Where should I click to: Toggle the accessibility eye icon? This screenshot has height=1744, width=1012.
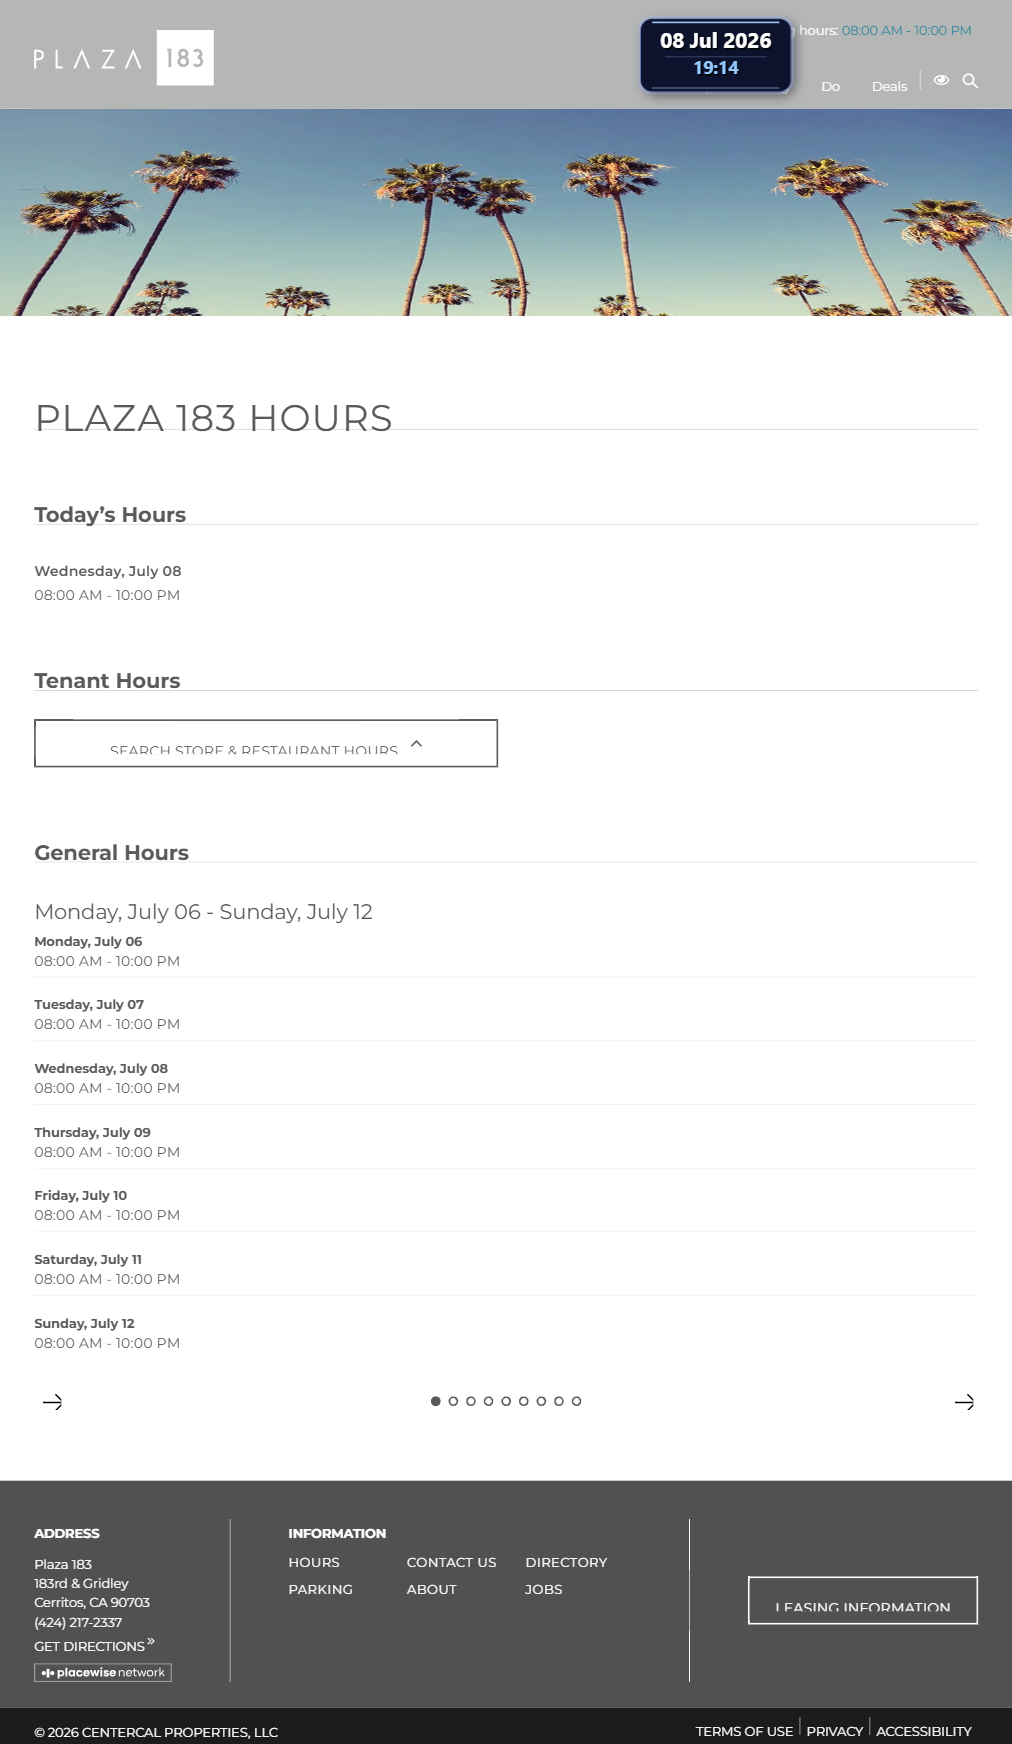941,80
